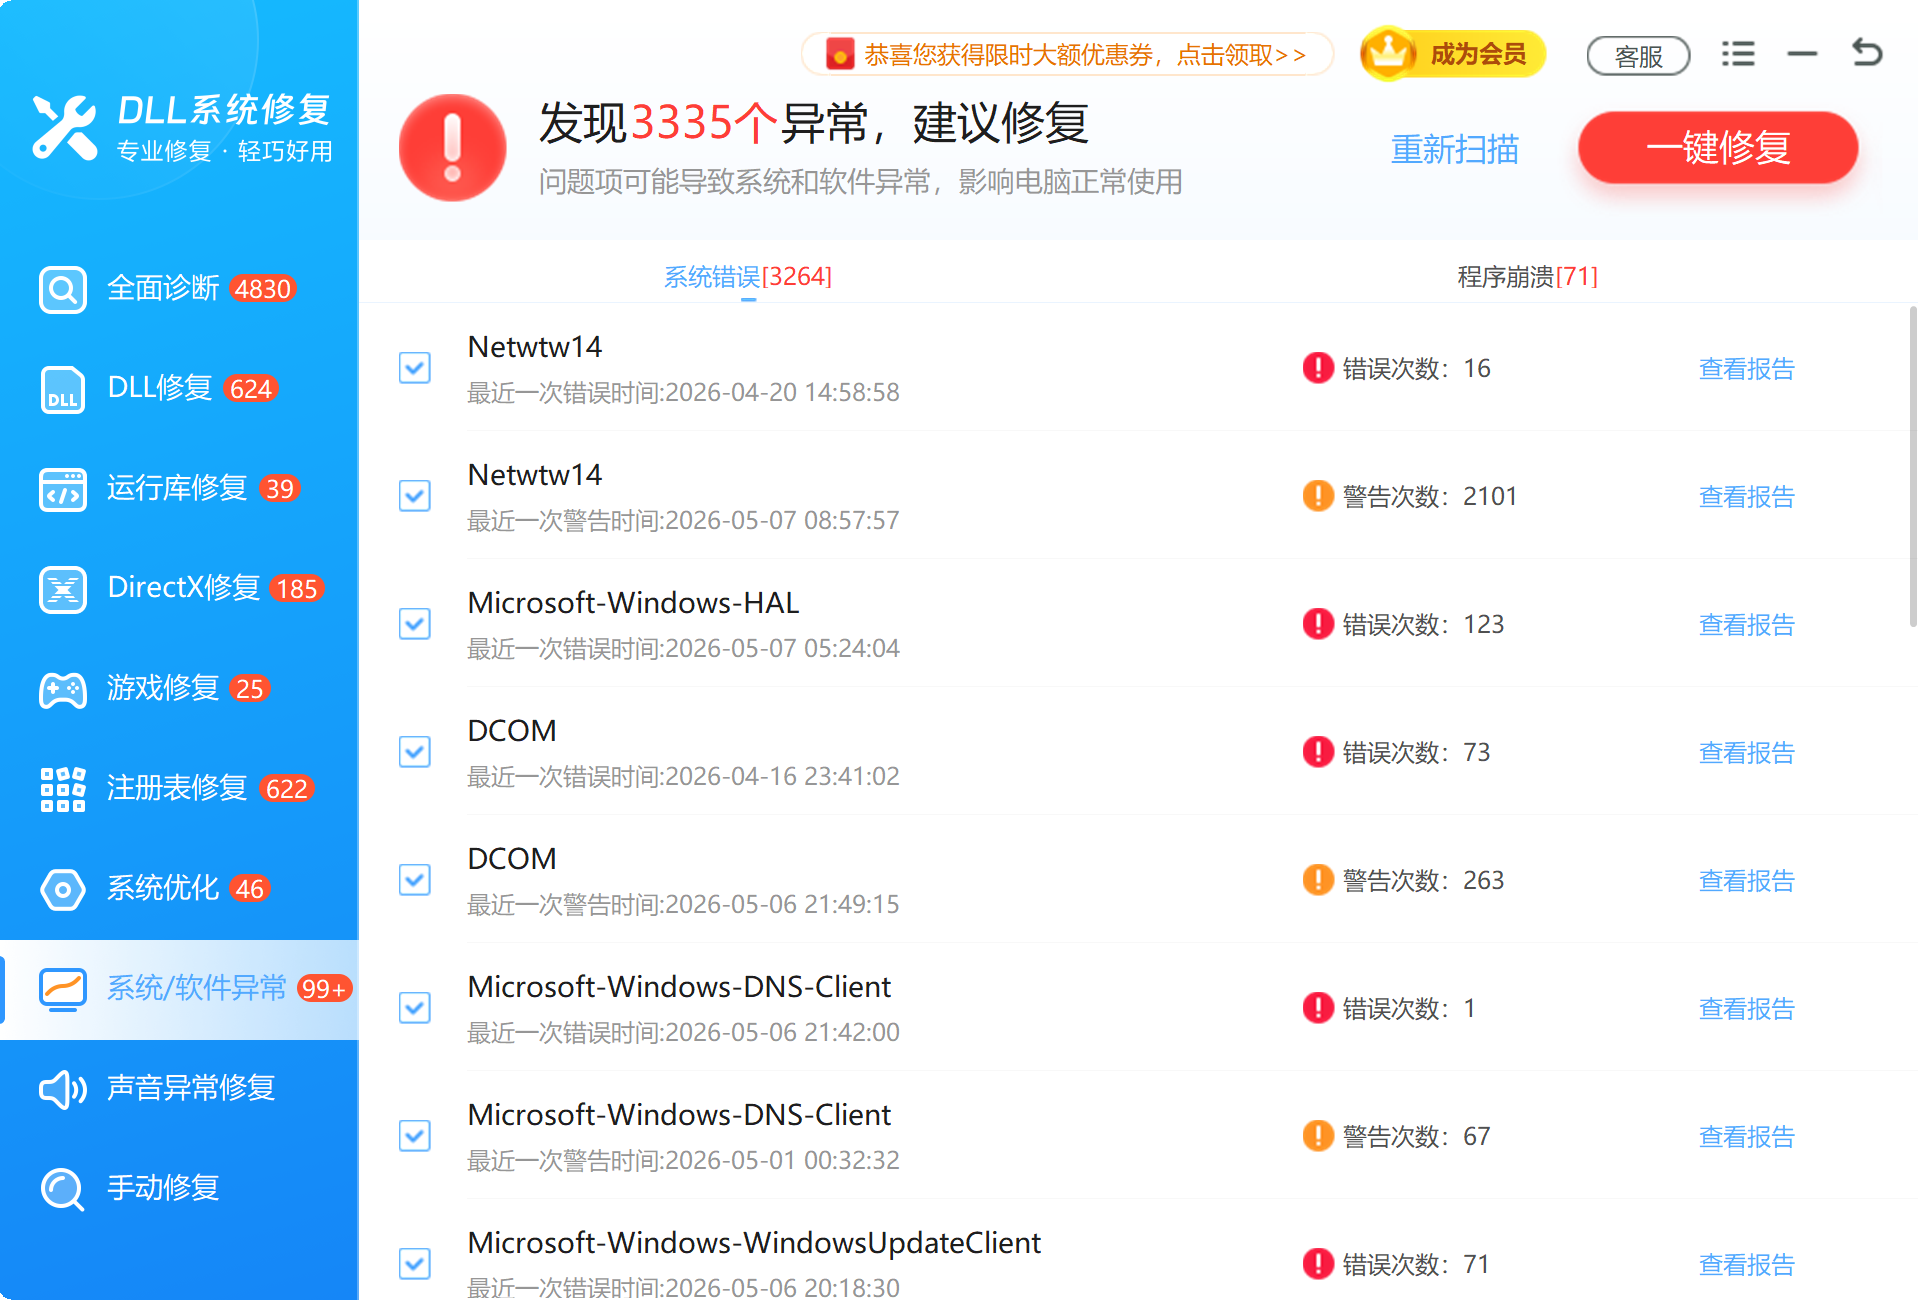View report for Netwtw14 错误次数 16
Screen dimensions: 1918x1300
1746,369
